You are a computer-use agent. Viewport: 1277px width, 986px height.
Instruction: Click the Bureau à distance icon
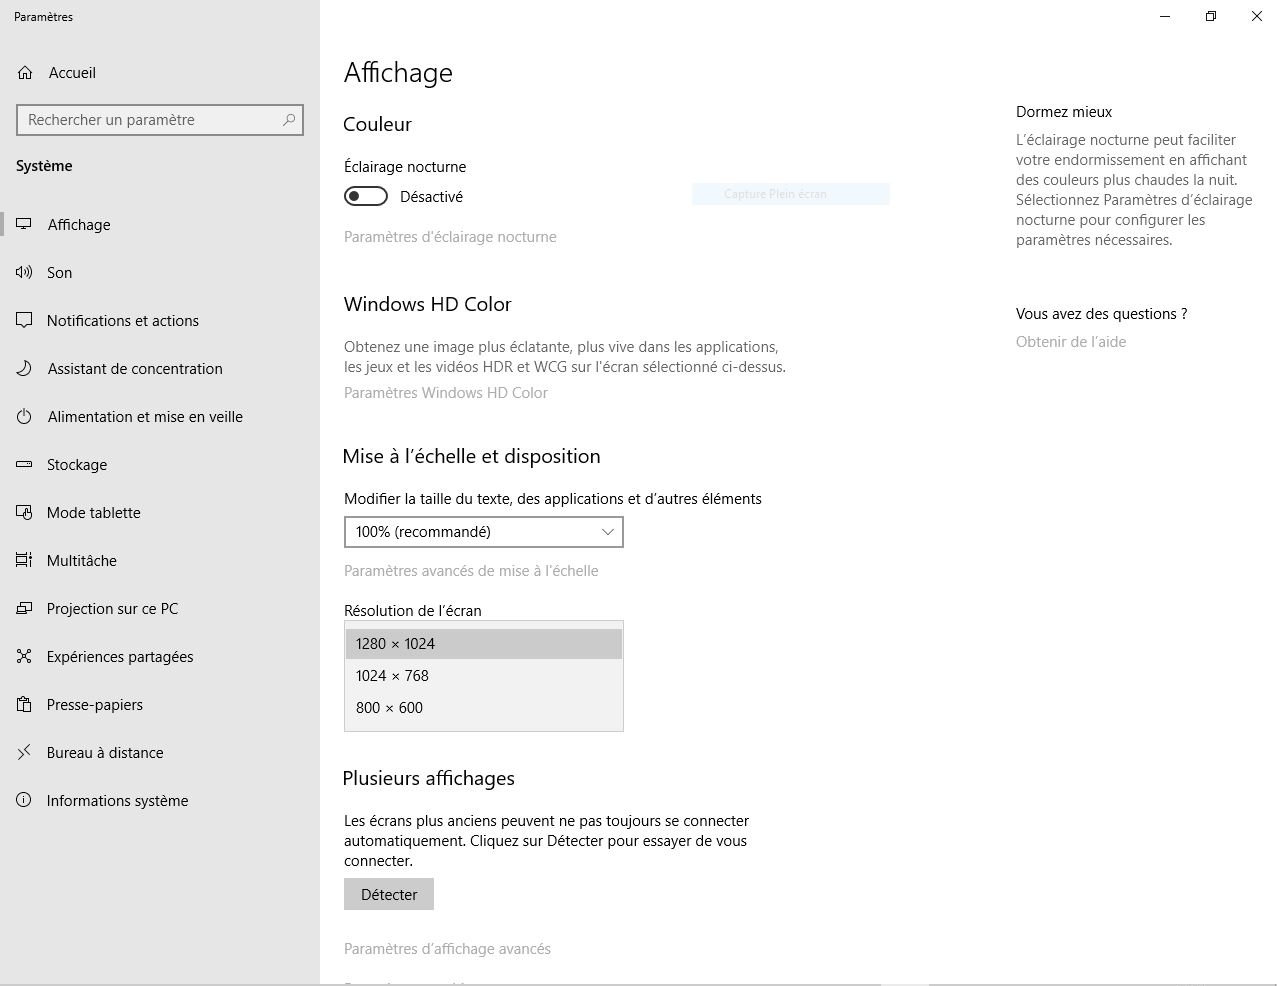coord(24,753)
